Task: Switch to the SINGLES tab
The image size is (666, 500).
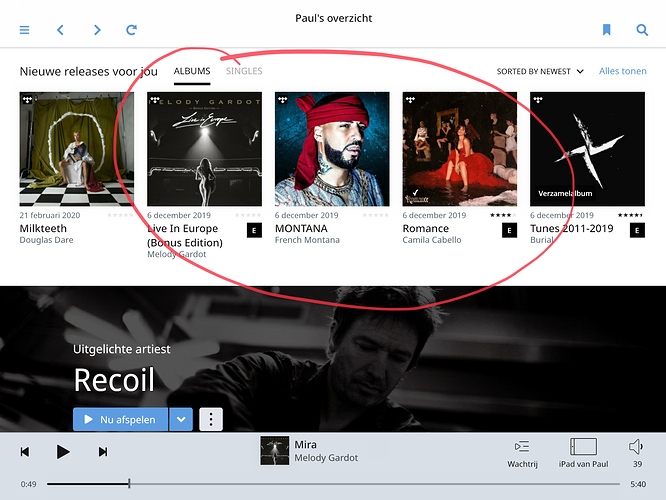Action: (244, 71)
